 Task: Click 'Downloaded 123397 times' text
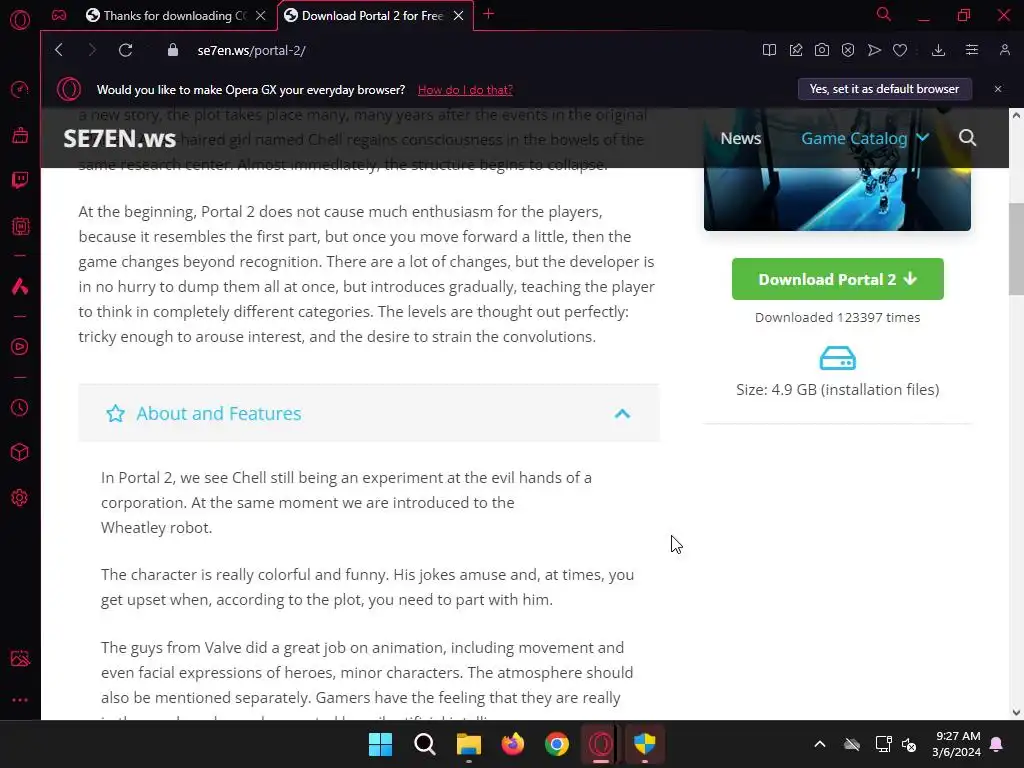(x=837, y=317)
